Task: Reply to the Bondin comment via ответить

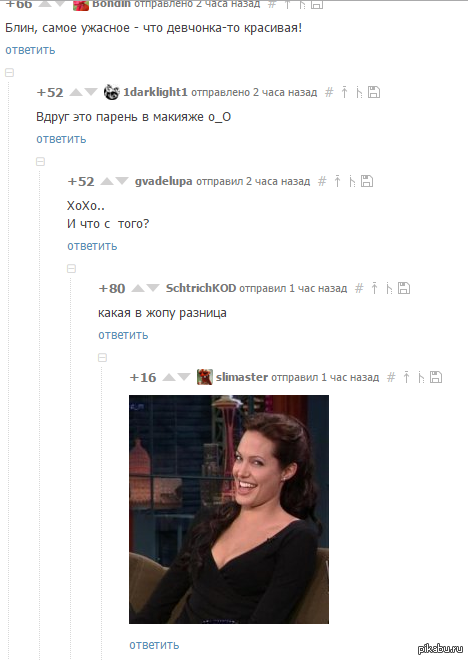Action: [30, 50]
